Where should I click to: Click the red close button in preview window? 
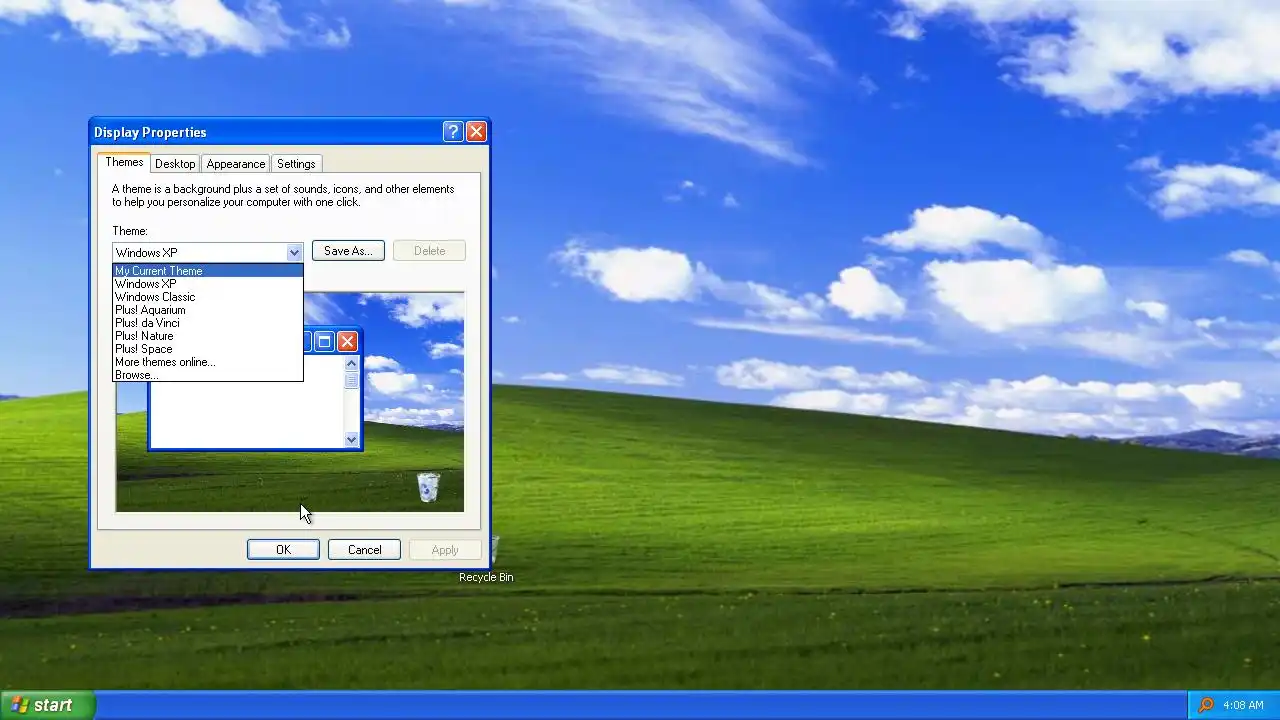(x=347, y=342)
